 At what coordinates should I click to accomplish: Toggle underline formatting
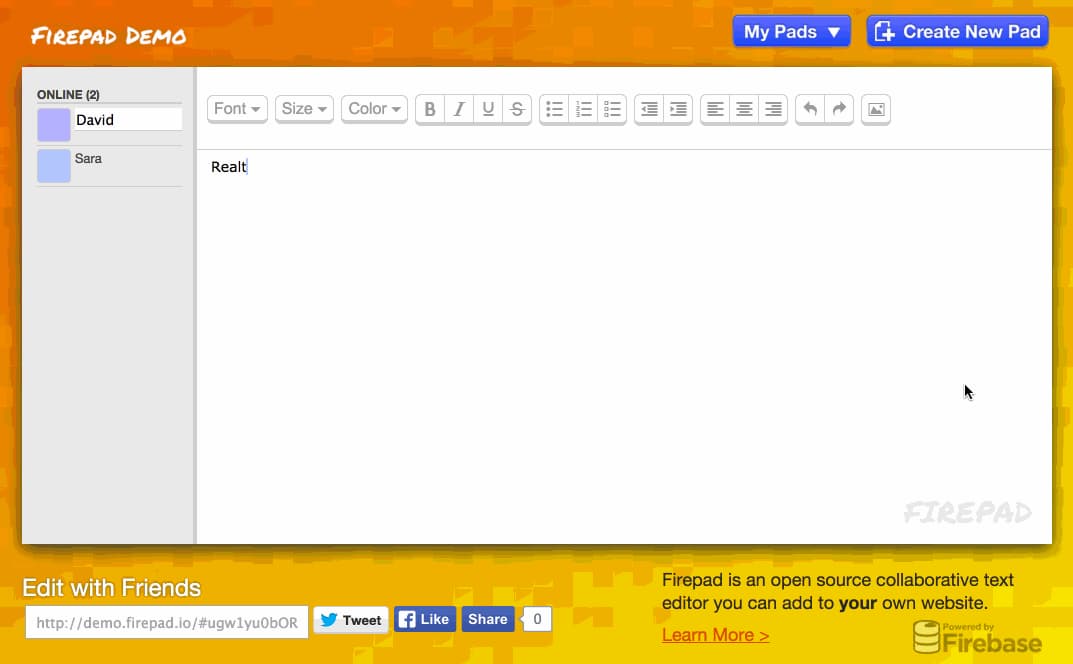pos(488,109)
